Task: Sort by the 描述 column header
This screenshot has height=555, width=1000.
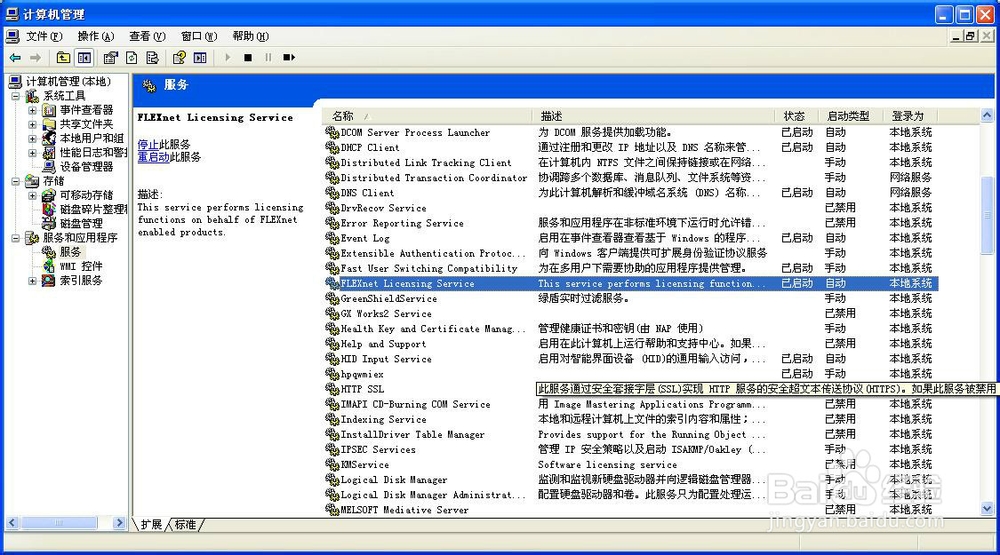Action: [x=654, y=115]
